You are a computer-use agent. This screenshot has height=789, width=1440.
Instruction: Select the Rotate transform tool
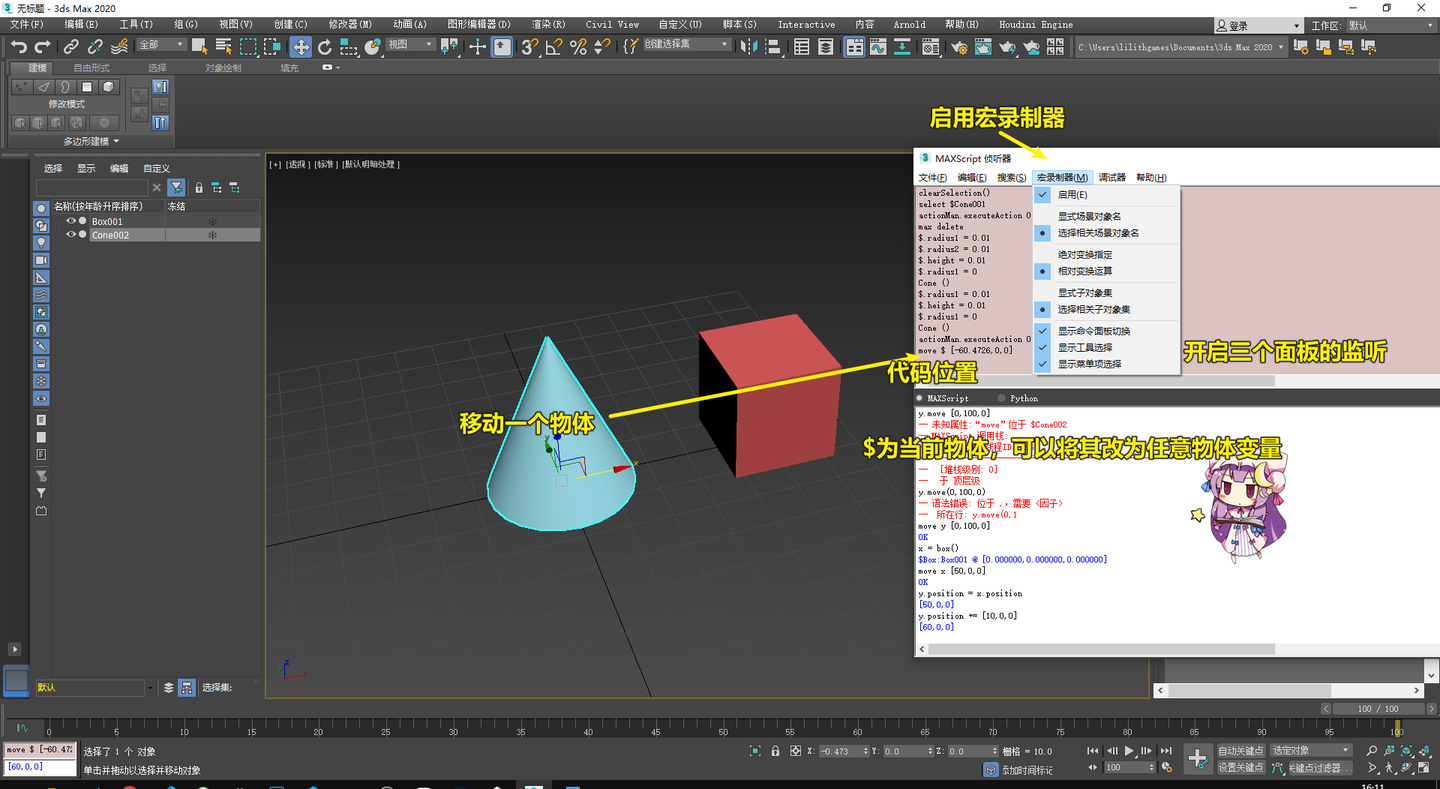pos(324,46)
